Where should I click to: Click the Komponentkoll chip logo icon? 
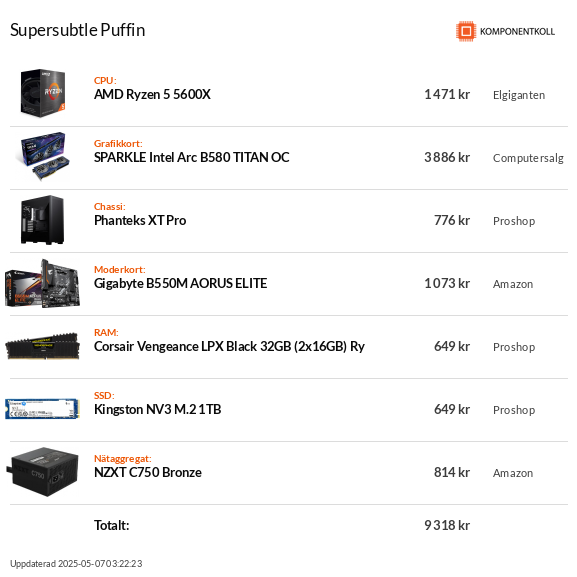tap(466, 31)
